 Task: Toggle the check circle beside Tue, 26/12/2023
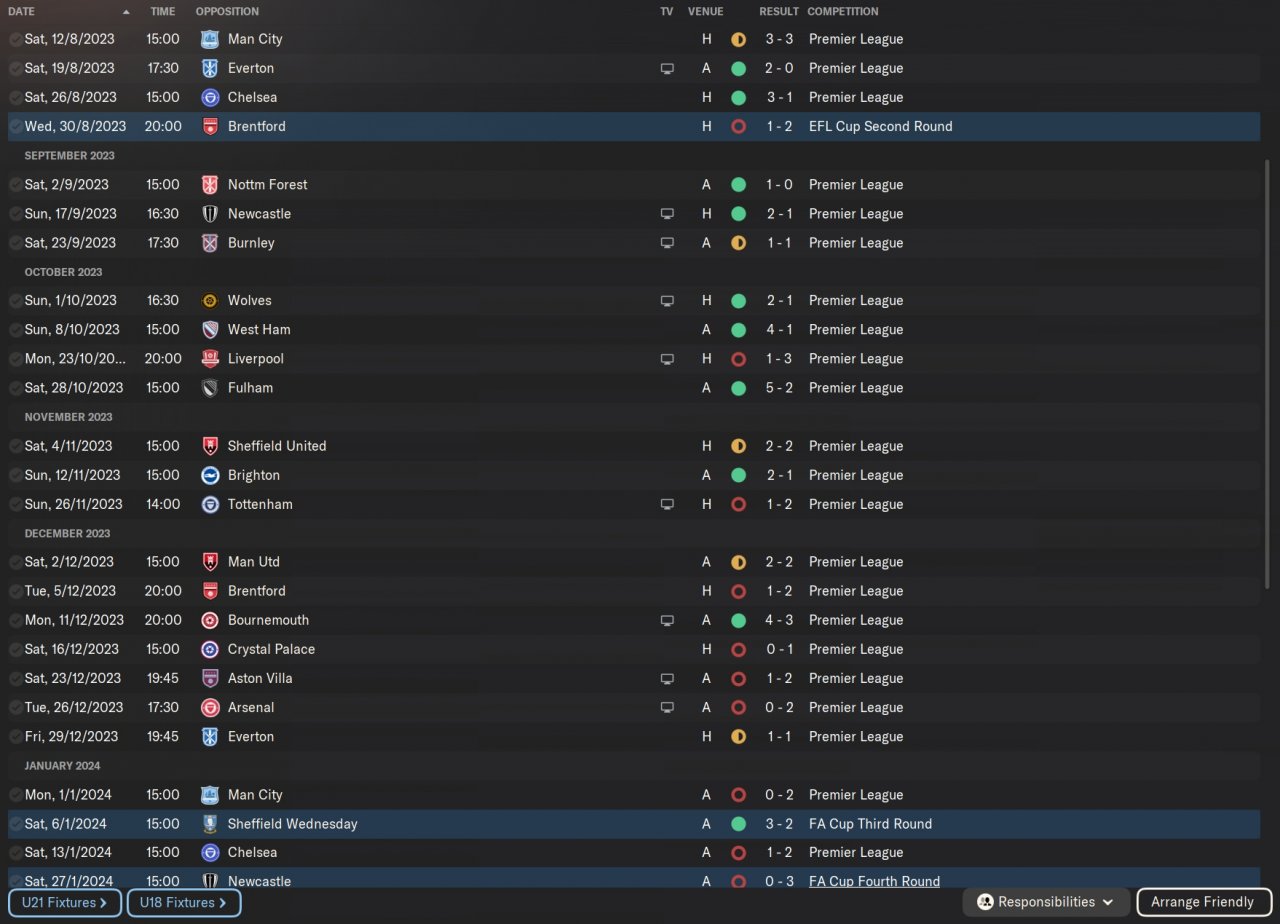tap(15, 707)
